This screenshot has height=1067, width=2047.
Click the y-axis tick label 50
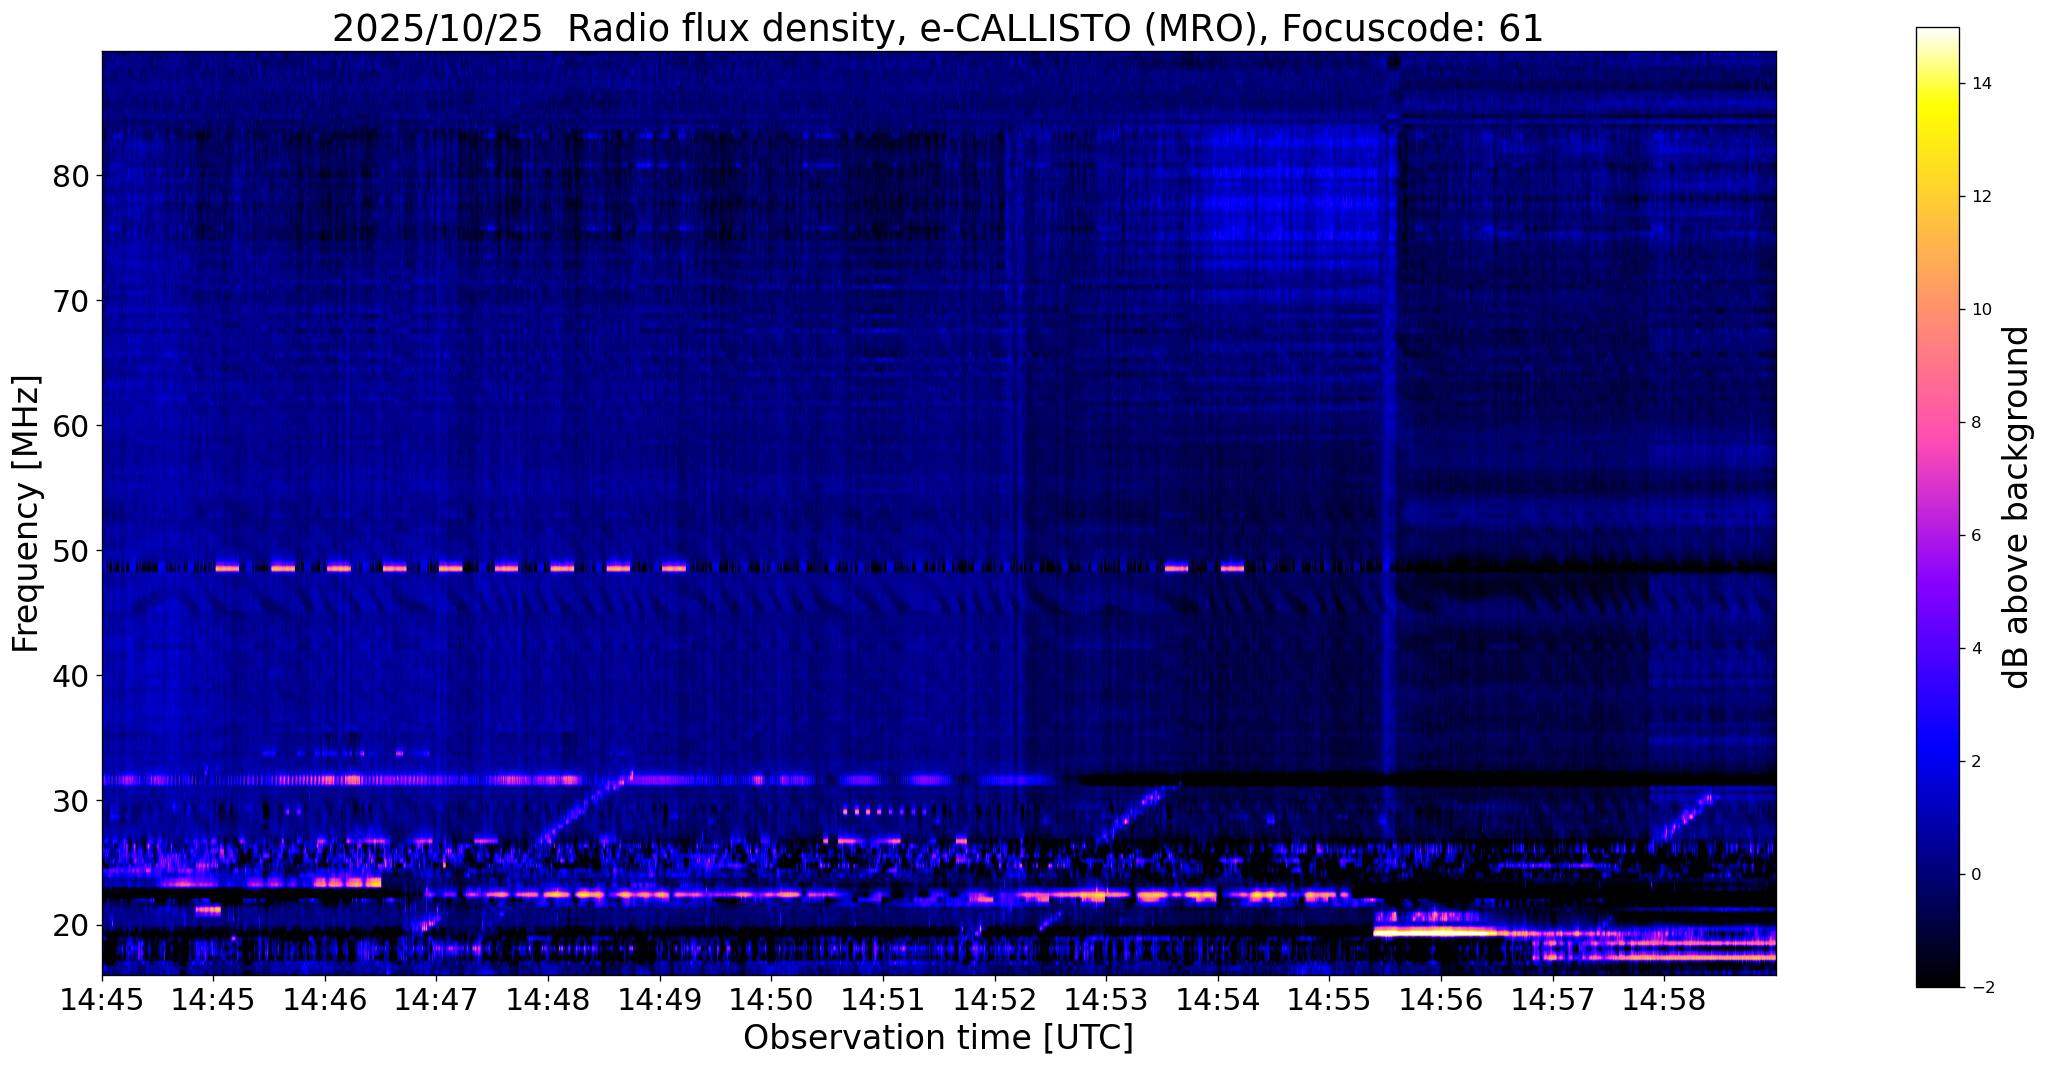71,551
